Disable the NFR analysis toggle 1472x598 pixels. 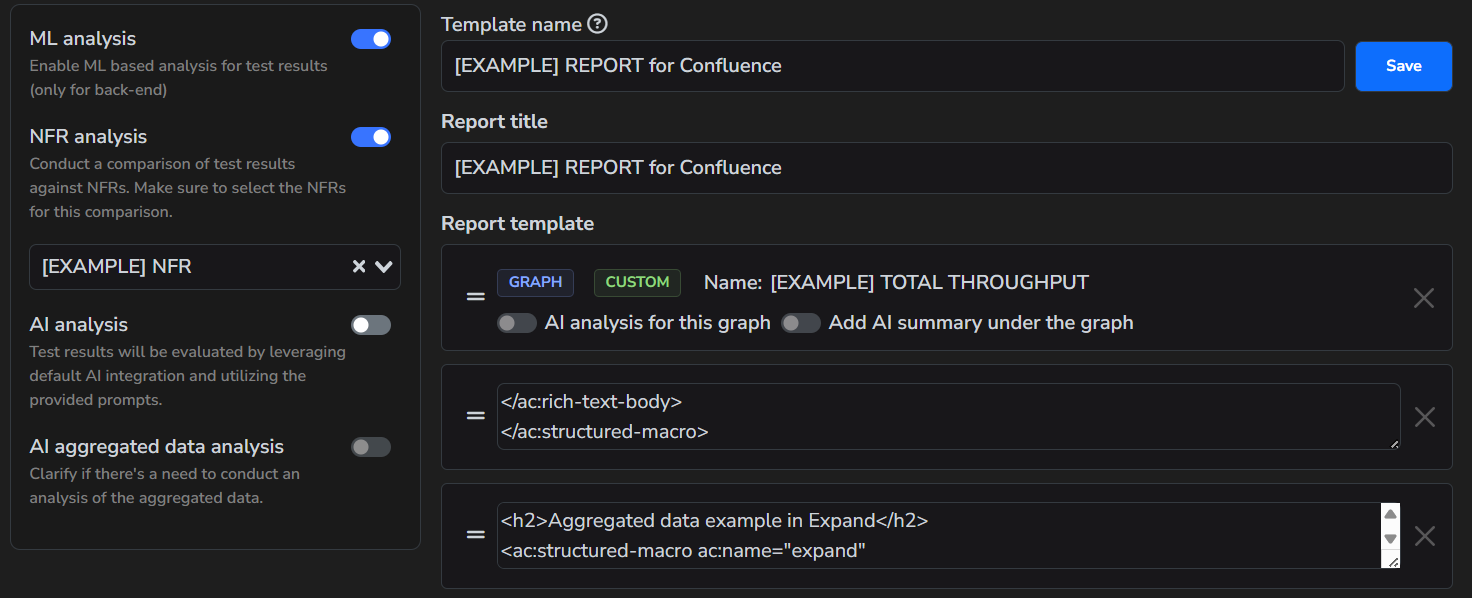point(371,137)
